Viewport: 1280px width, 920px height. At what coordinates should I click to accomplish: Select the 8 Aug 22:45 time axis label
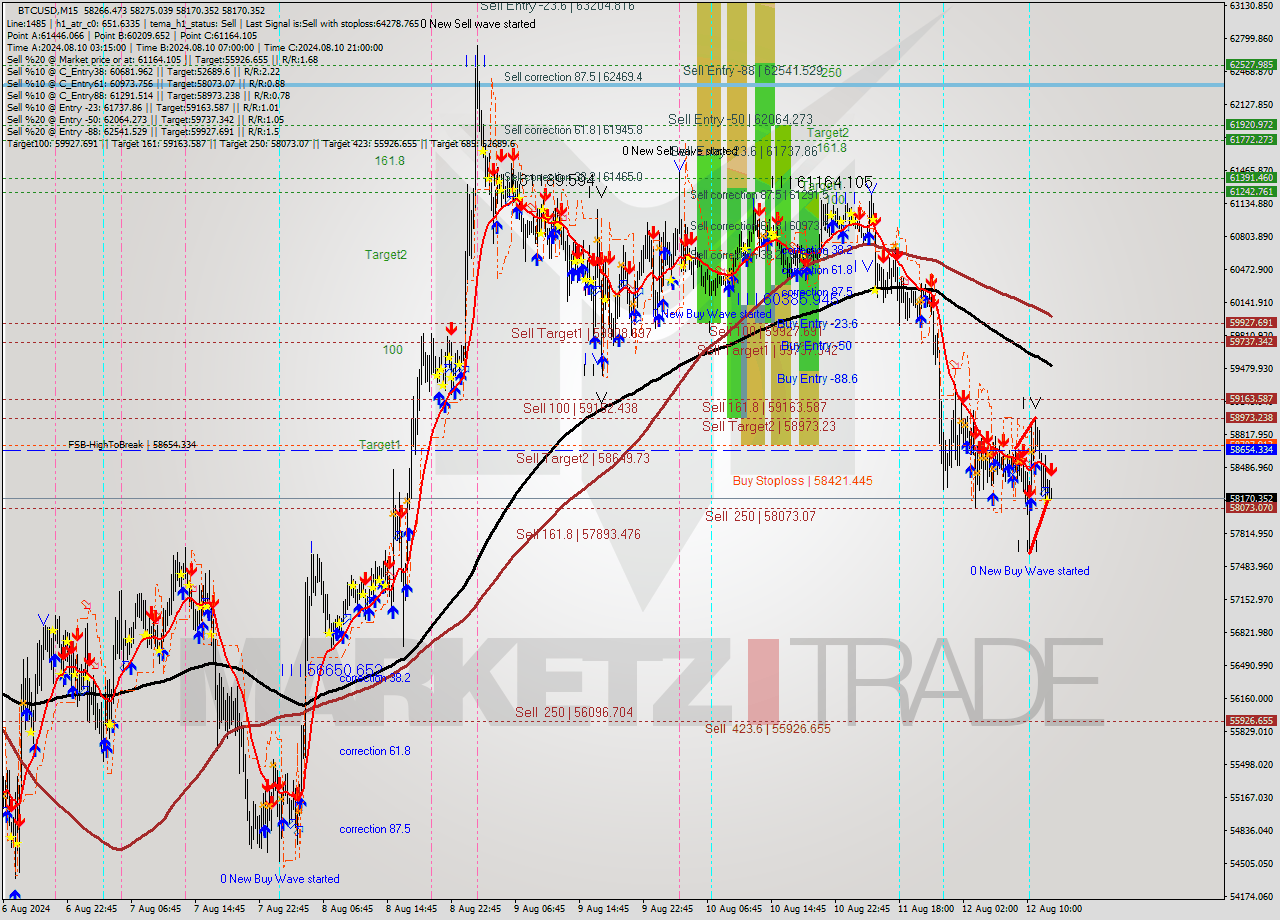[477, 909]
